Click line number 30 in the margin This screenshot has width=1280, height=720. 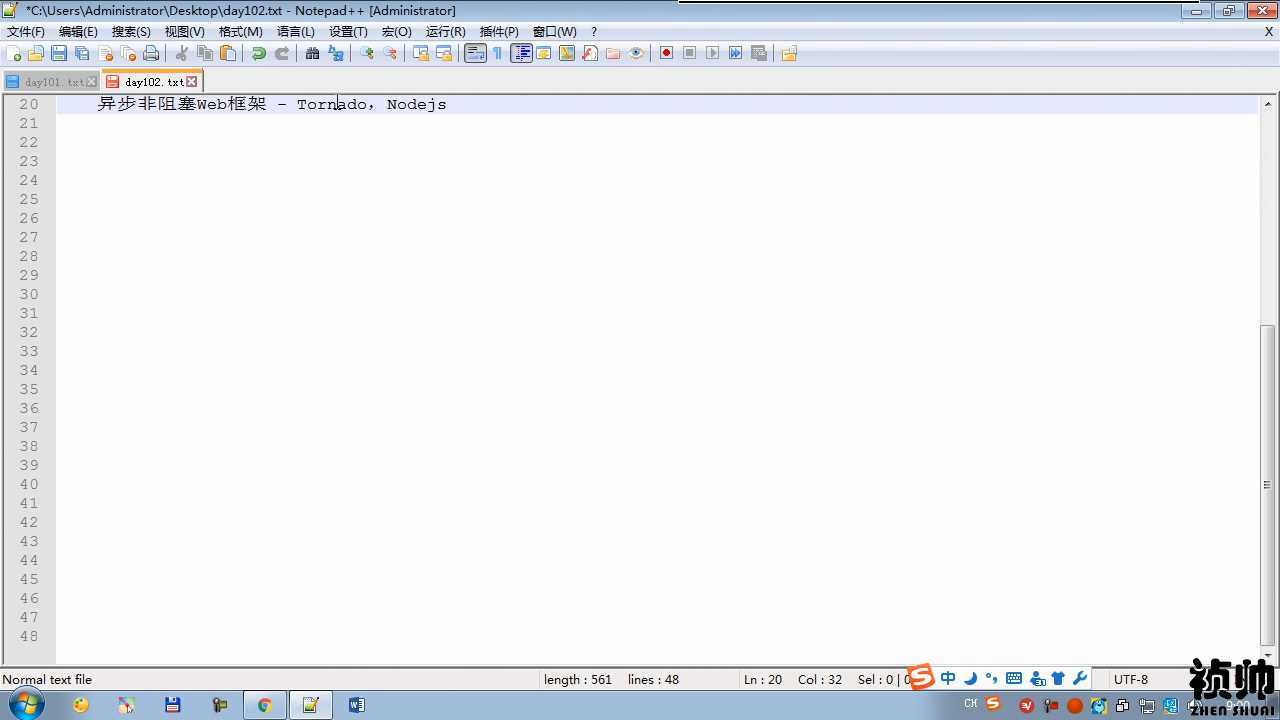(29, 294)
